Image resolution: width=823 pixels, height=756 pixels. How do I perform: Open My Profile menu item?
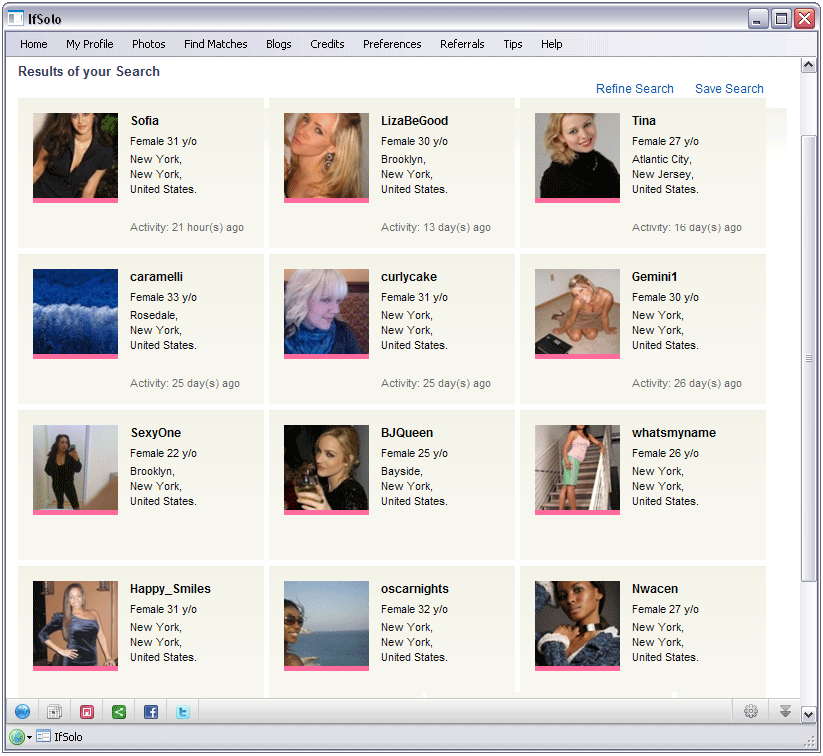(x=90, y=44)
